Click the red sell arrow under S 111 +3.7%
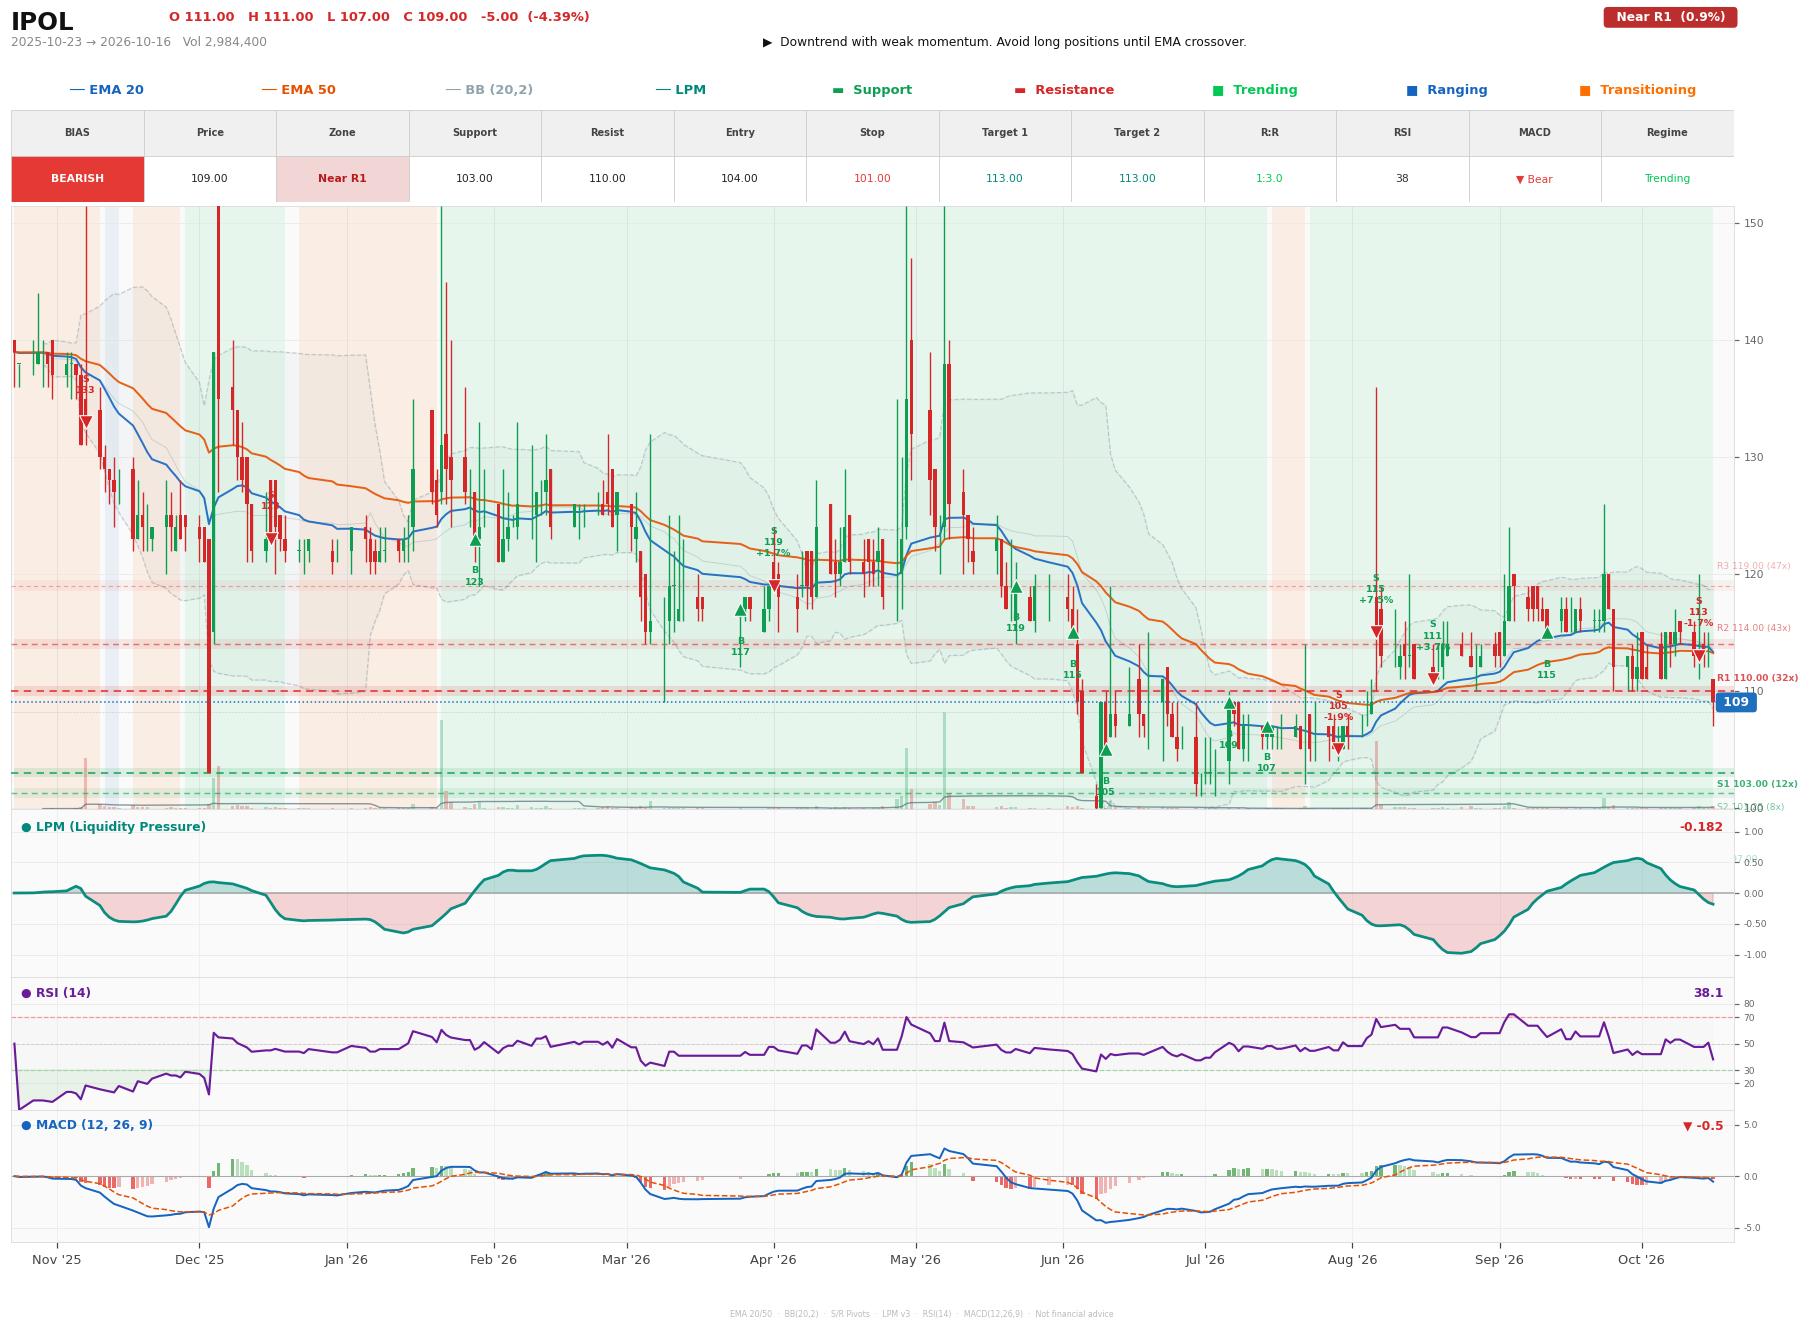 click(x=1433, y=679)
